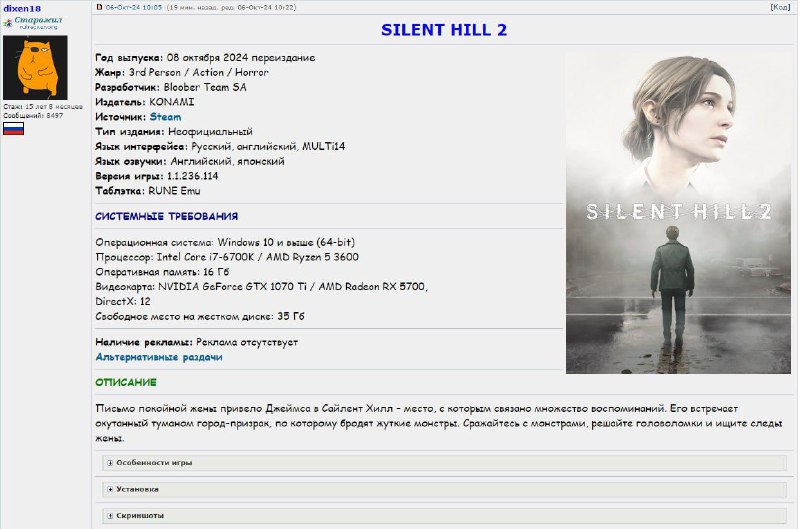Image resolution: width=800 pixels, height=529 pixels.
Task: Click the RAM value '16 Гб'
Action: (x=216, y=272)
